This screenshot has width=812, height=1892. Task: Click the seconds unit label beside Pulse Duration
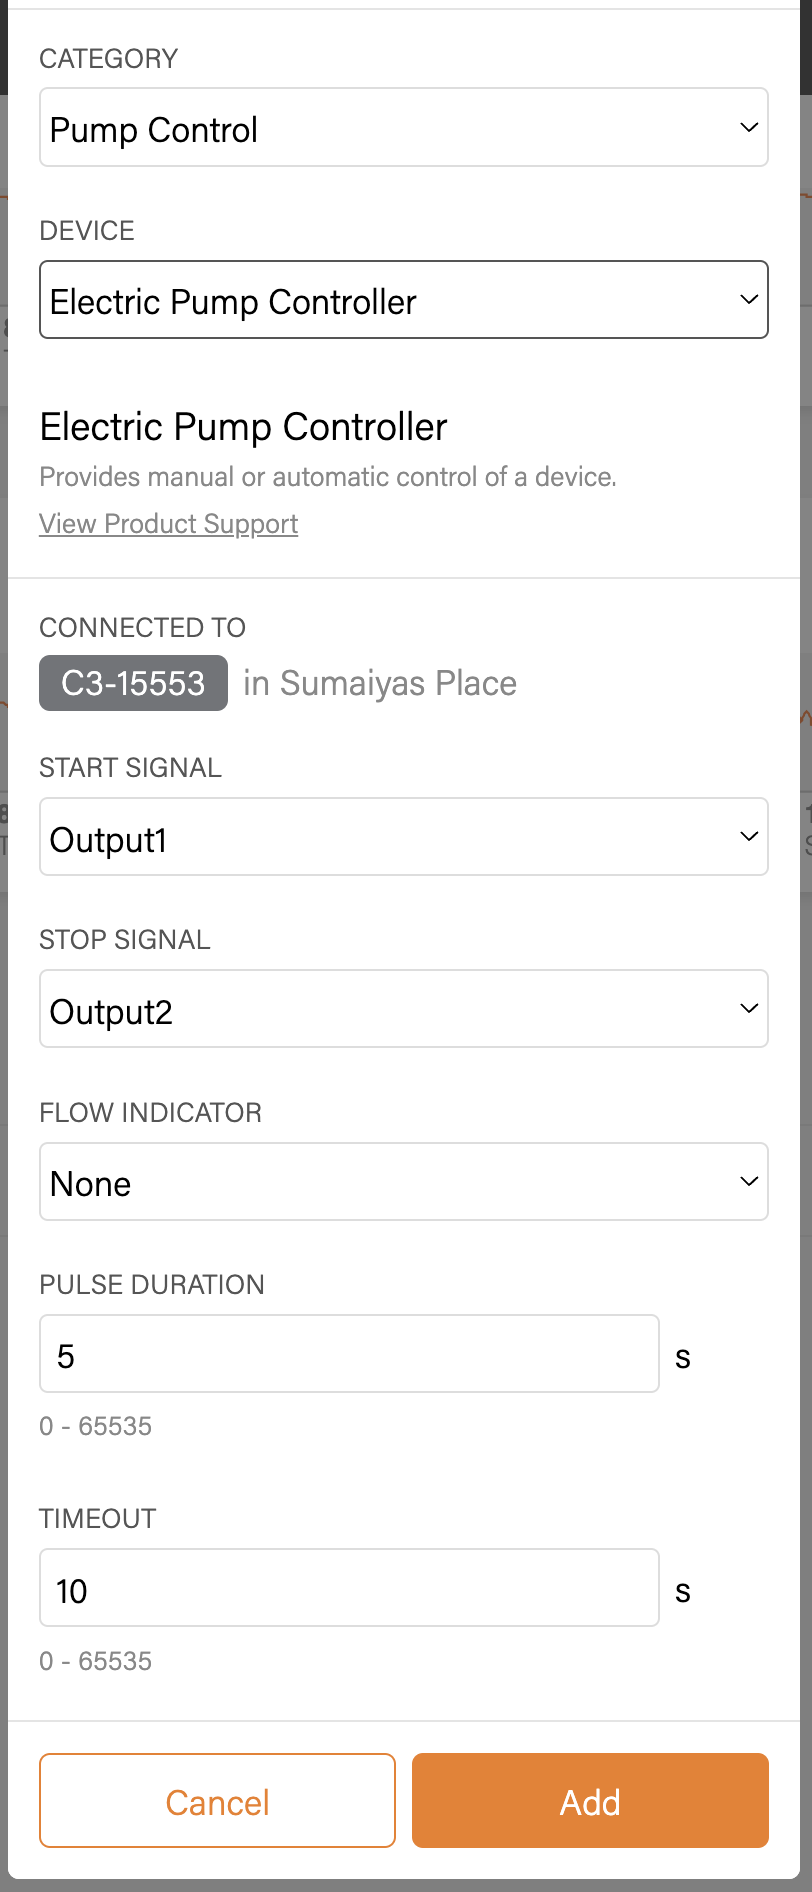pyautogui.click(x=683, y=1358)
